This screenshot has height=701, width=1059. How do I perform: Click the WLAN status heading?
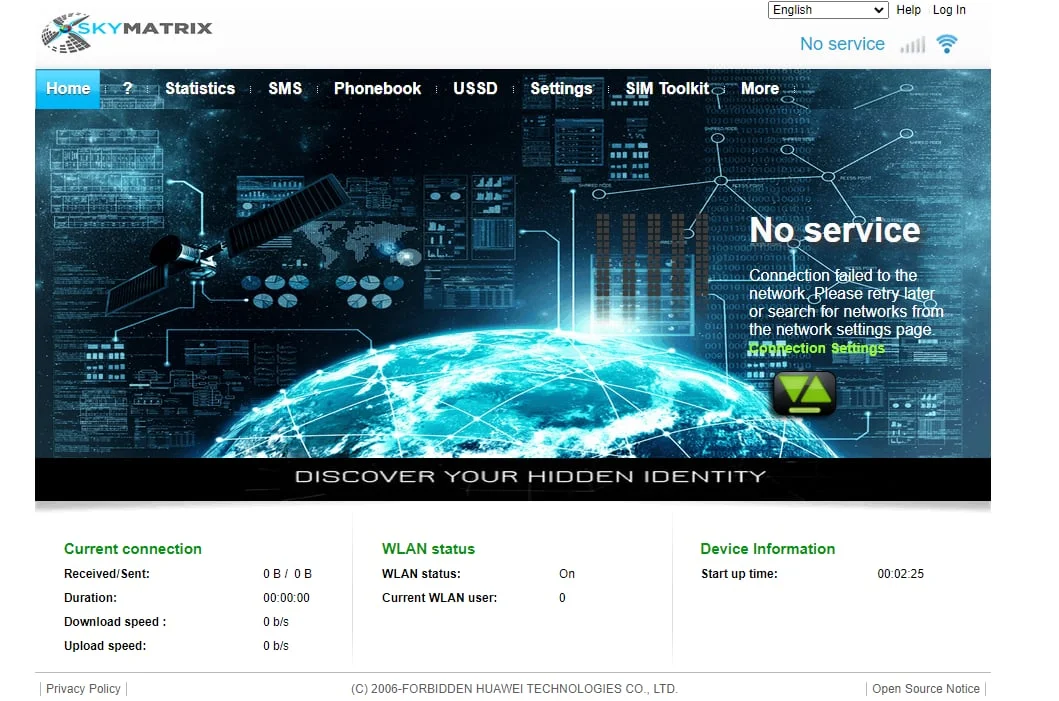(428, 549)
